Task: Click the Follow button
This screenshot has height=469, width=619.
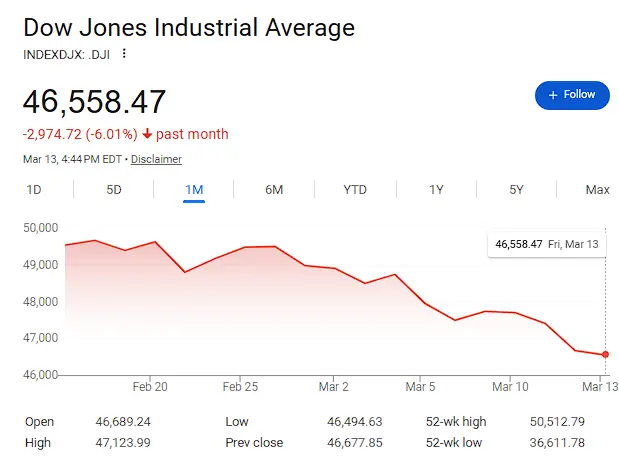Action: click(x=572, y=95)
